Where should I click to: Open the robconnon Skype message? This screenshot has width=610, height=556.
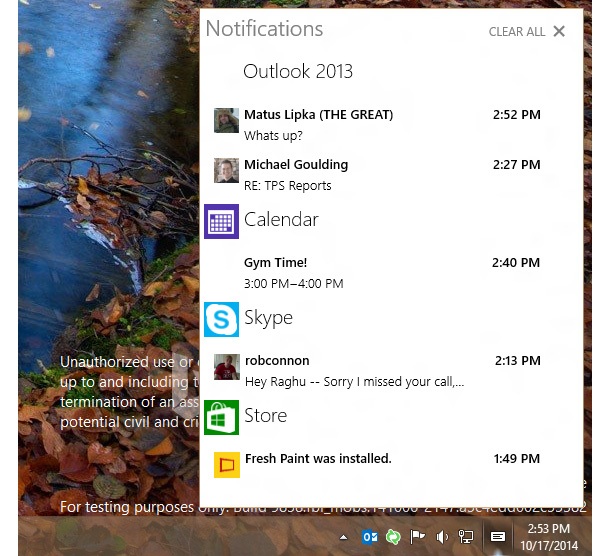(x=377, y=371)
